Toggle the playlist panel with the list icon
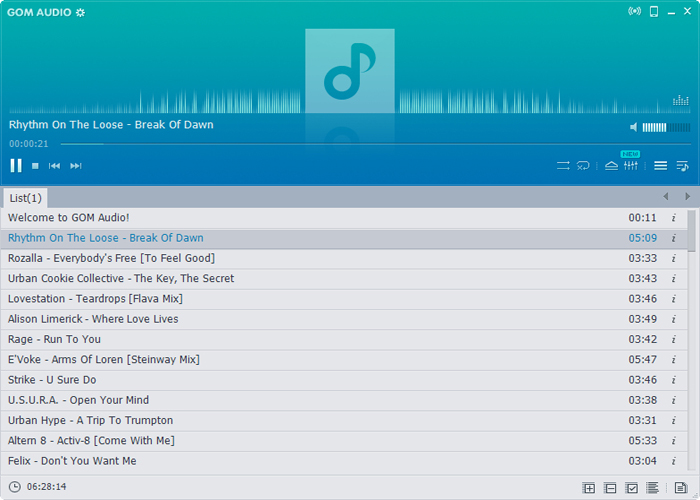This screenshot has width=700, height=500. tap(661, 166)
